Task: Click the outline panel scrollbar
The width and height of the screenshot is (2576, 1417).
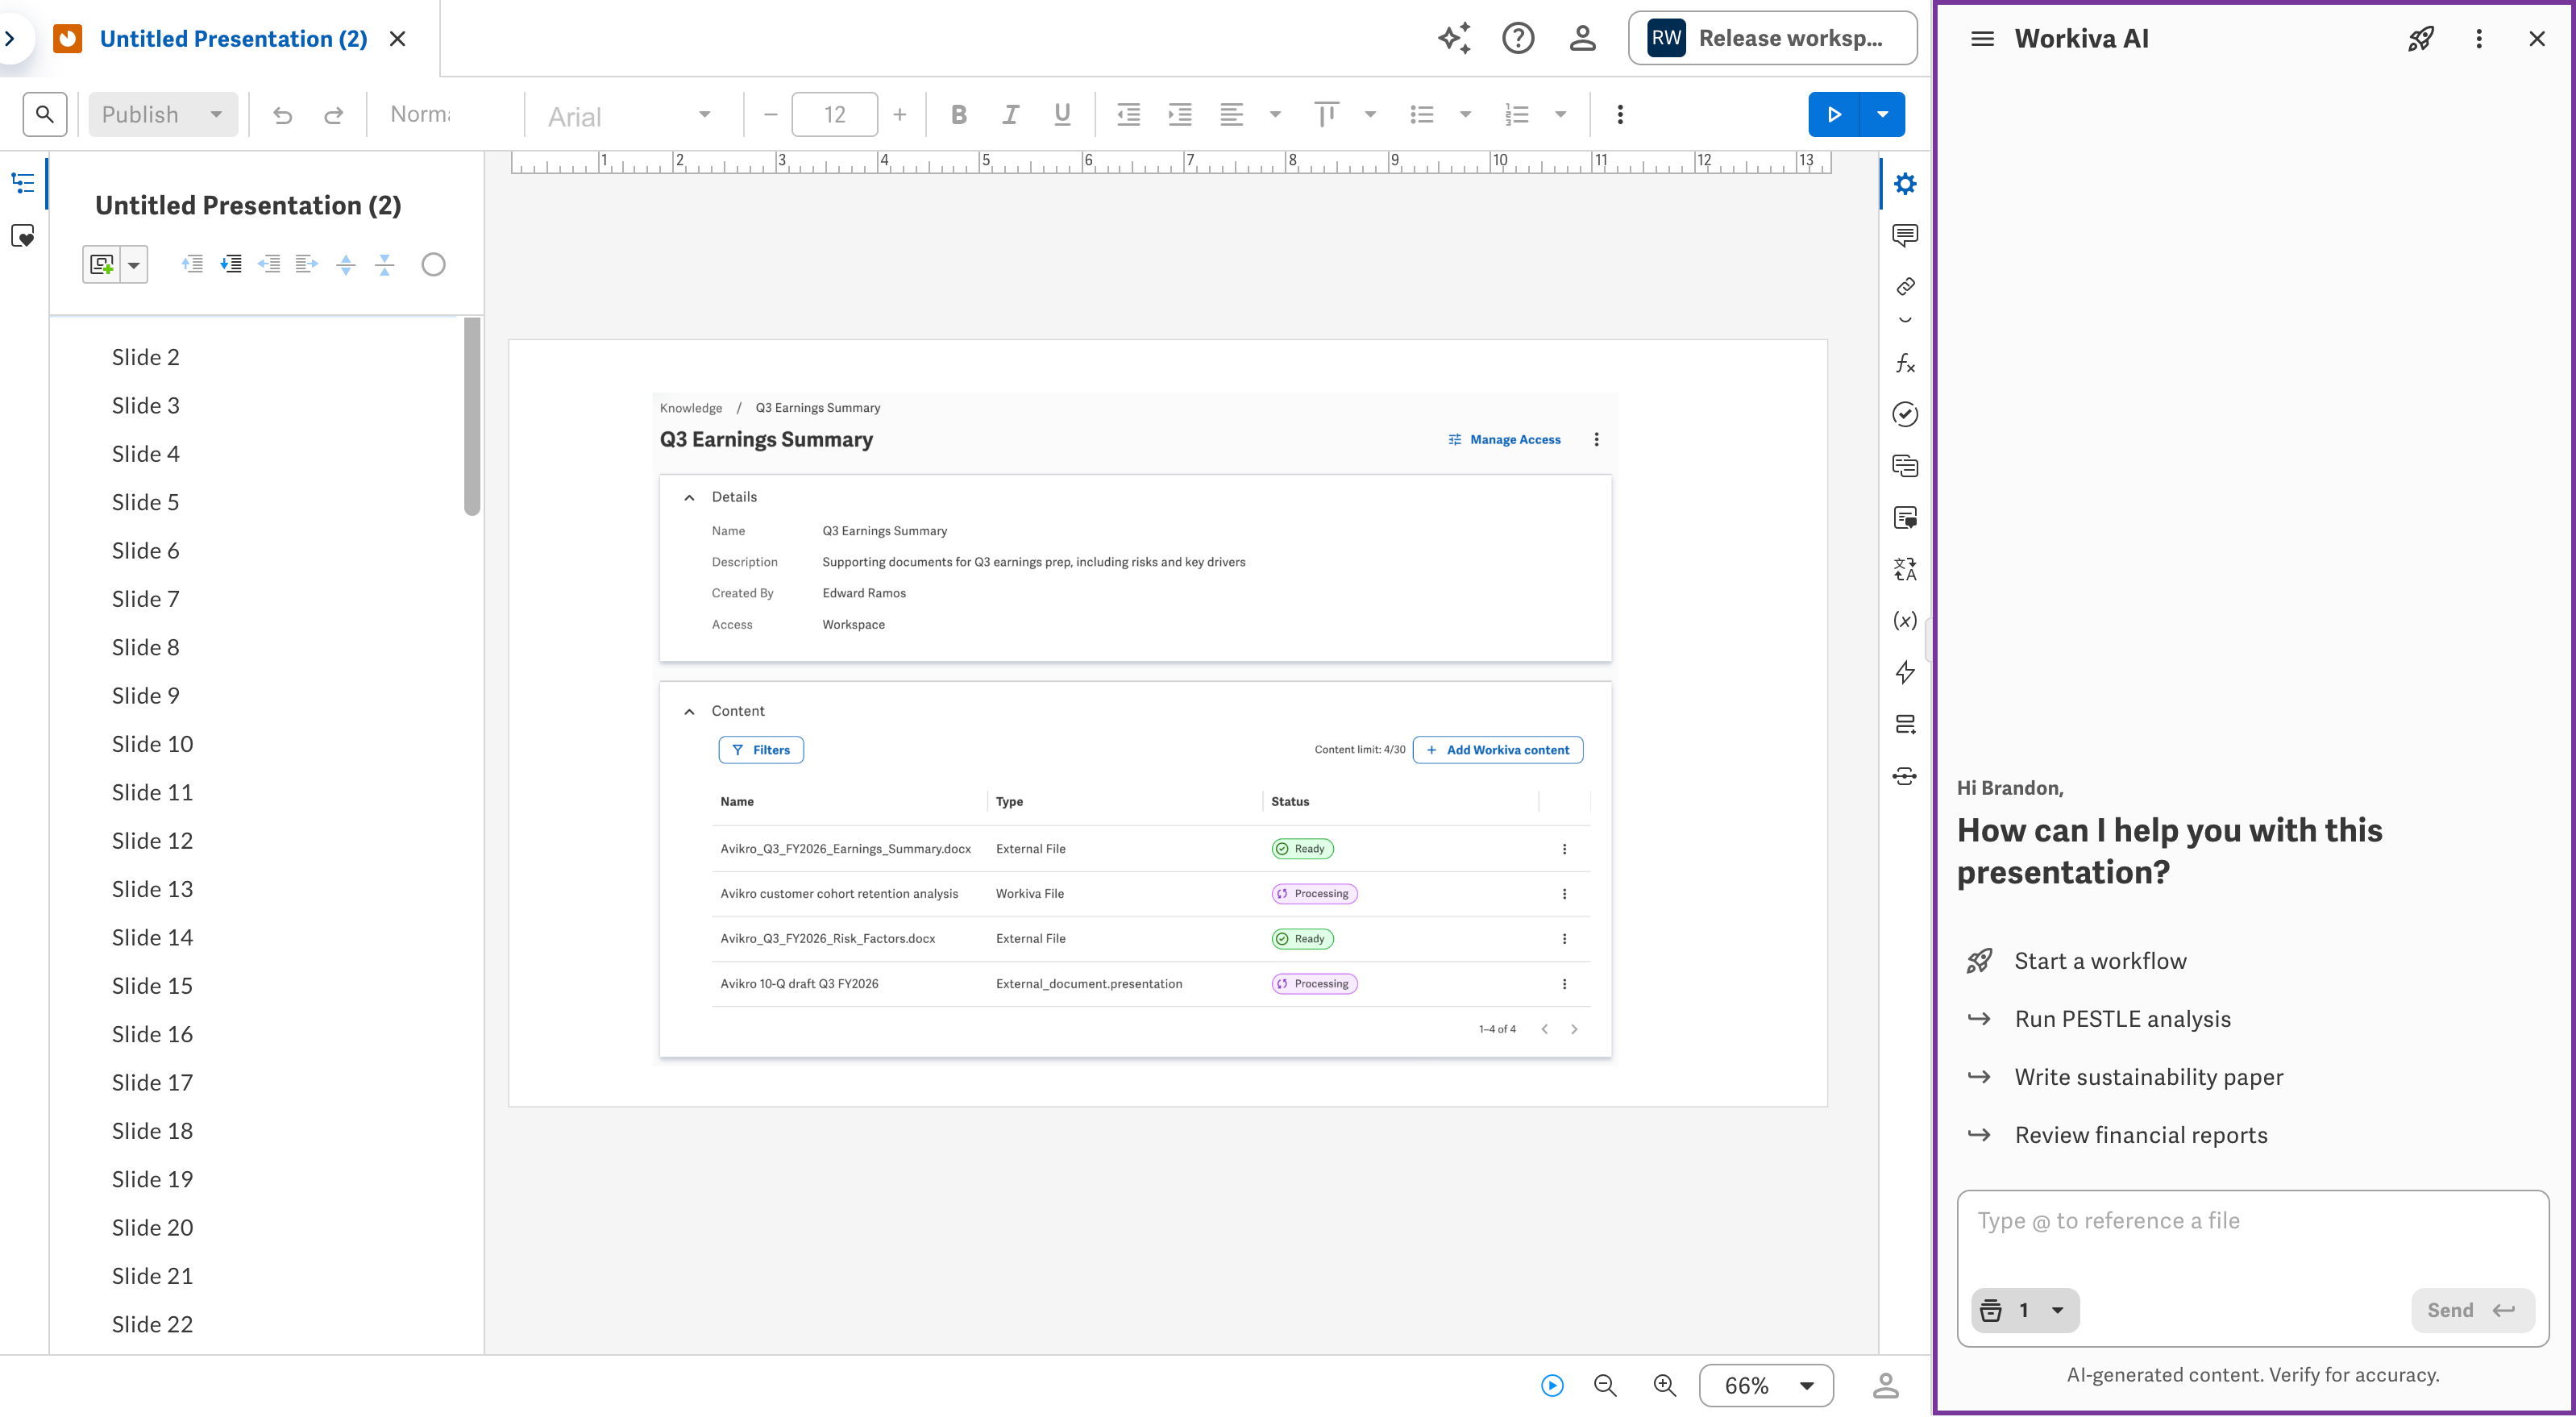Action: tap(472, 416)
